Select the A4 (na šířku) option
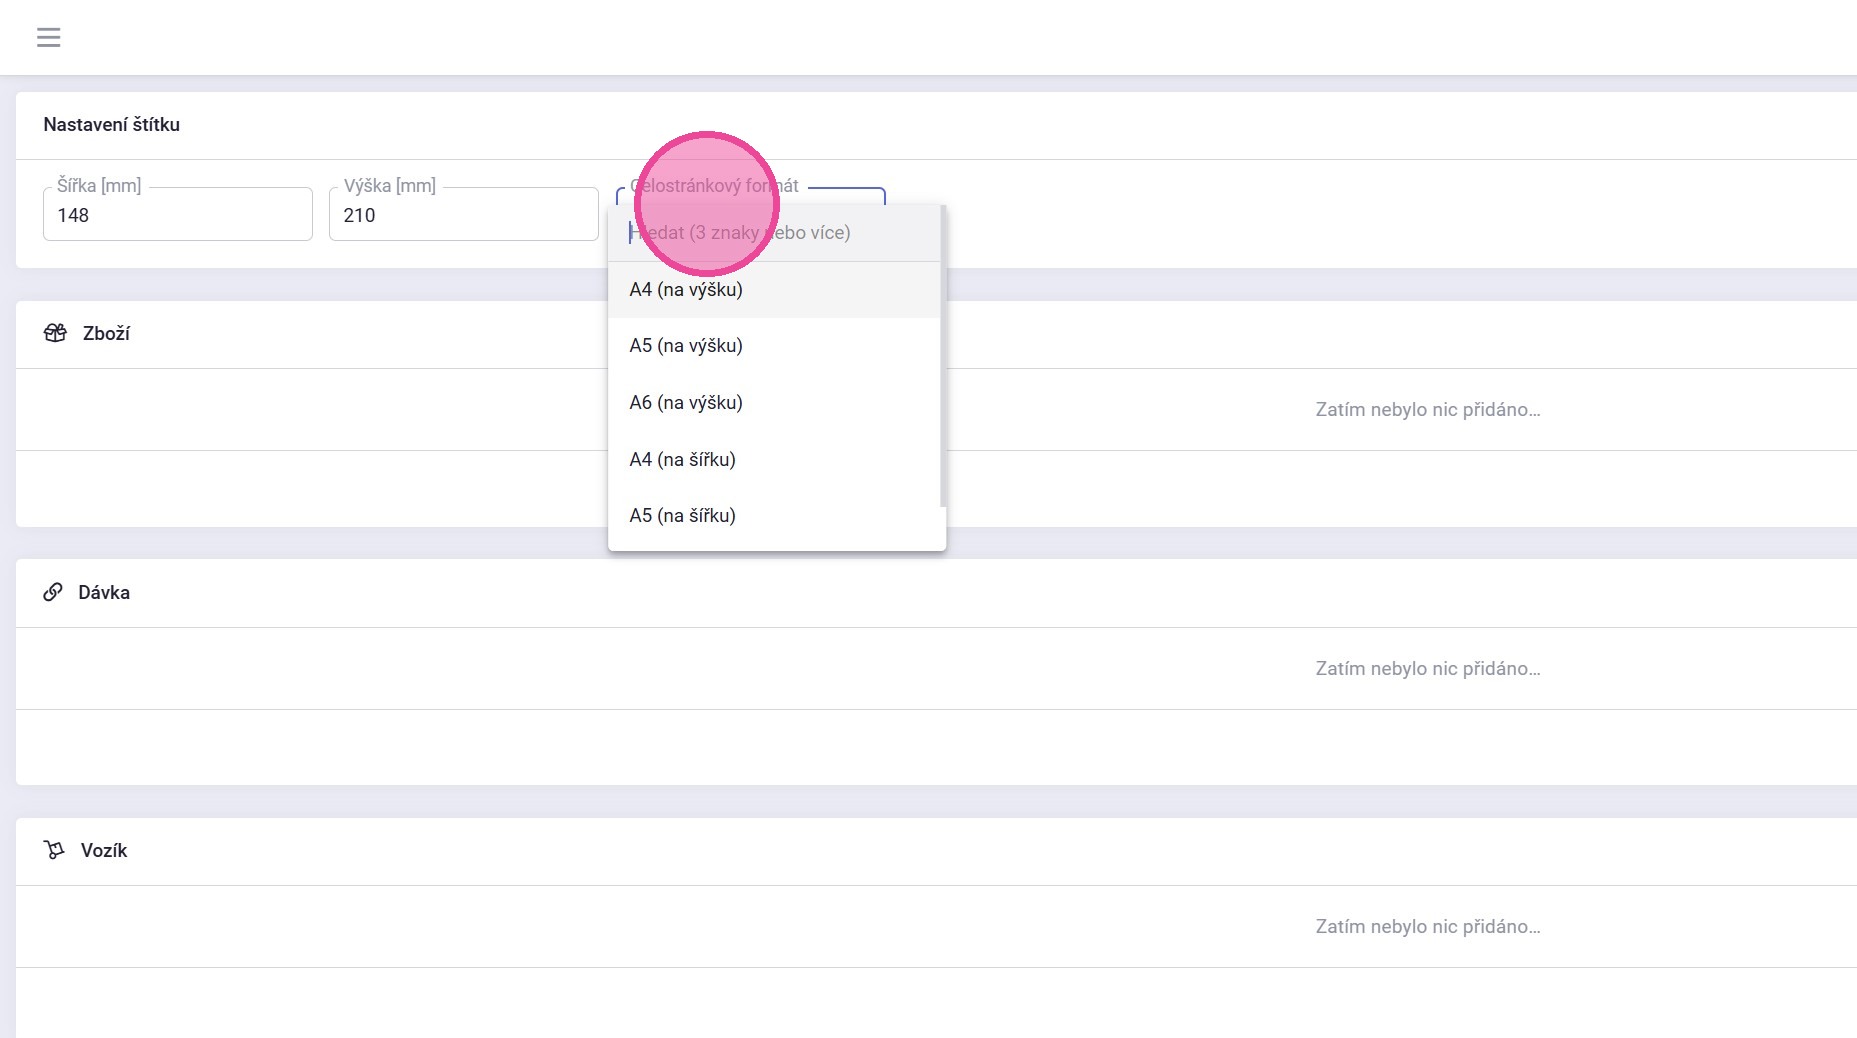 coord(683,460)
